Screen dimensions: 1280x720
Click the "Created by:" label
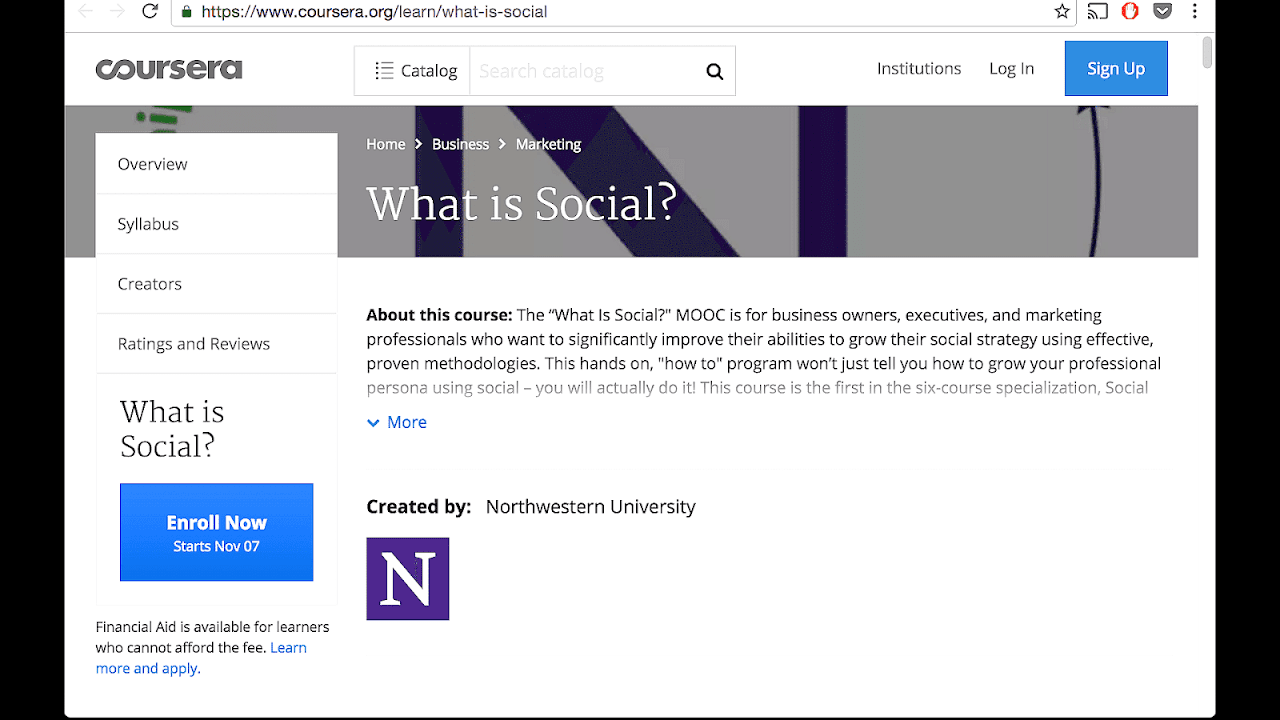pos(418,507)
